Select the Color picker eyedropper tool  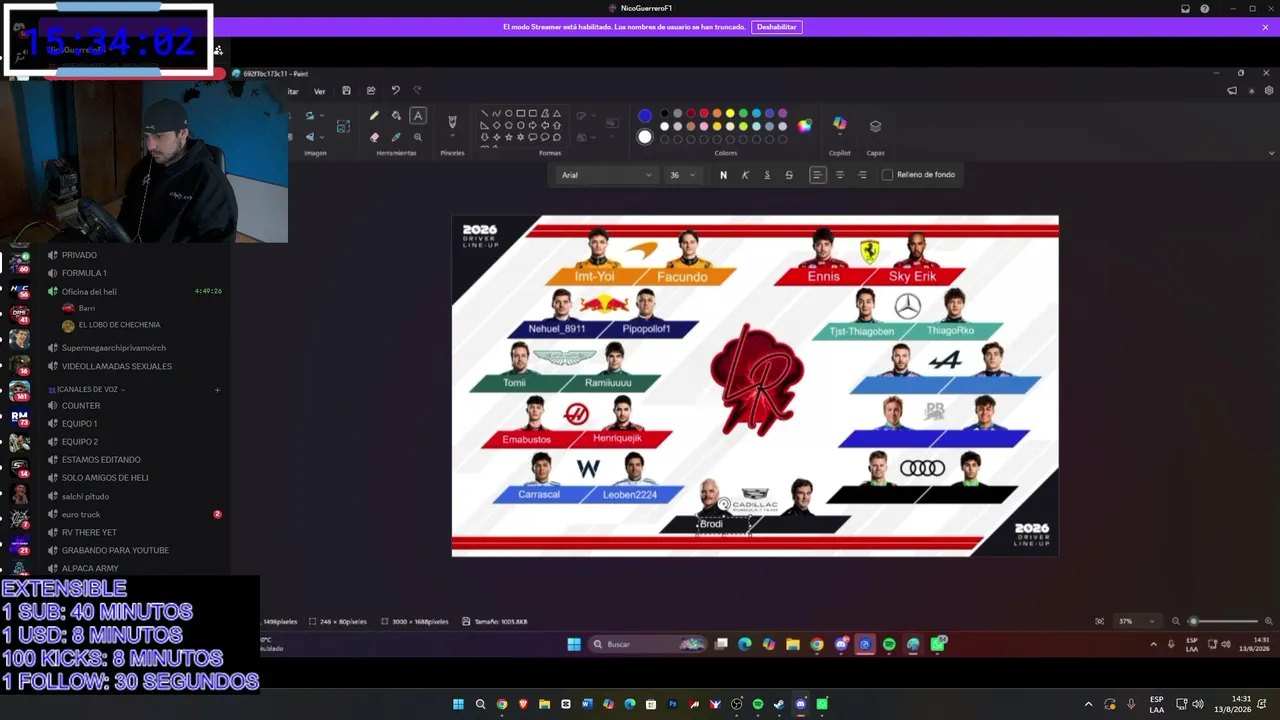click(x=396, y=137)
